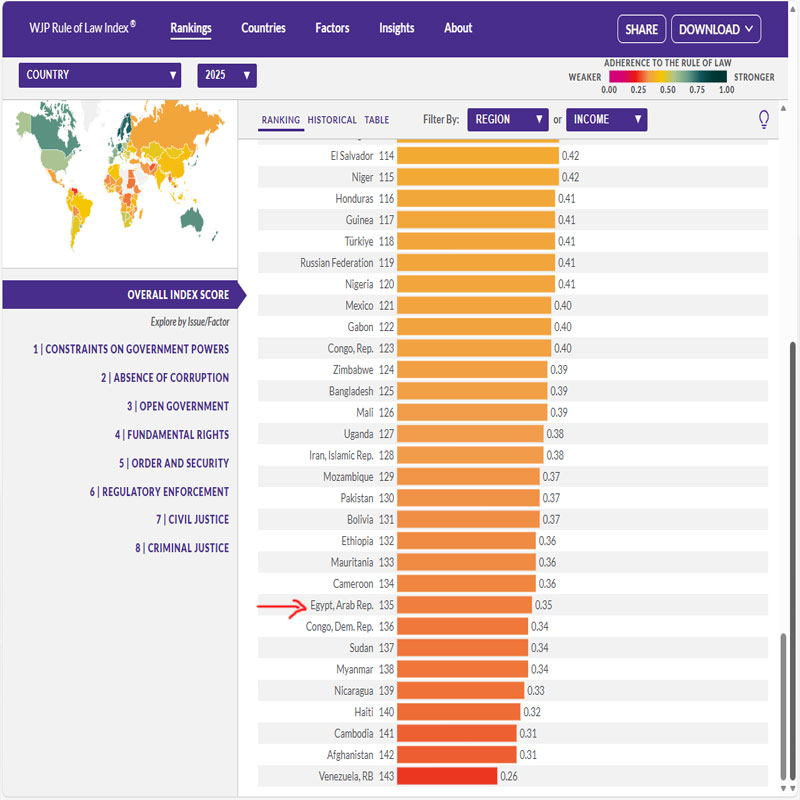Select the RANKING tab
This screenshot has height=800, width=800.
(x=281, y=120)
